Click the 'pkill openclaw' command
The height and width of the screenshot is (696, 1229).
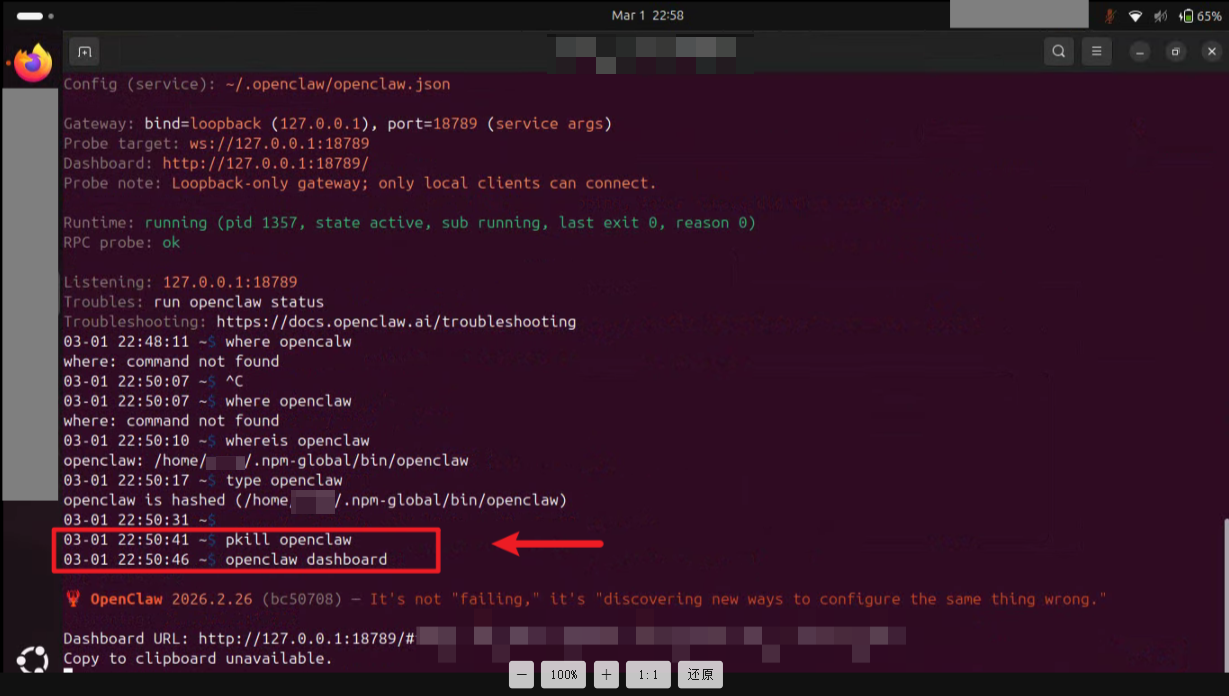point(288,540)
